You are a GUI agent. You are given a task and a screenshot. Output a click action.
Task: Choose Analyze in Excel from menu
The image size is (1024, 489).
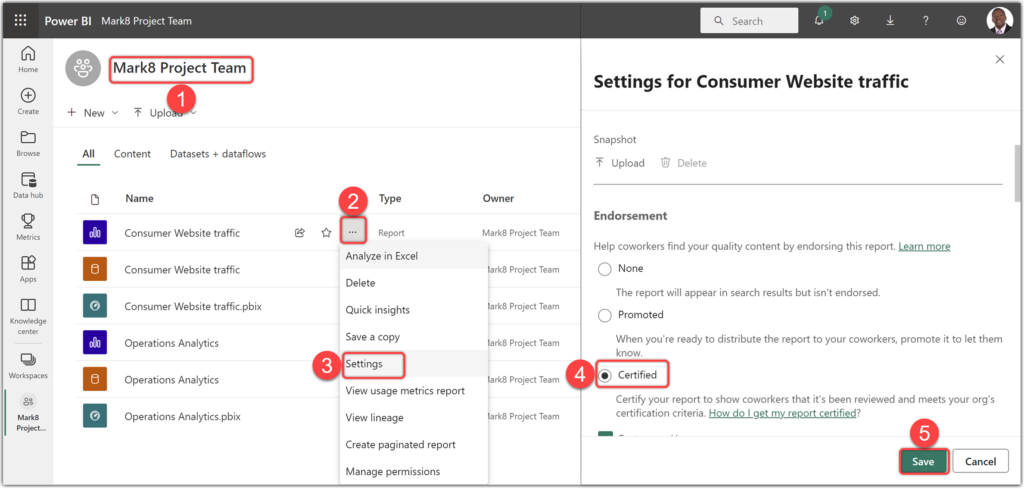pyautogui.click(x=413, y=256)
